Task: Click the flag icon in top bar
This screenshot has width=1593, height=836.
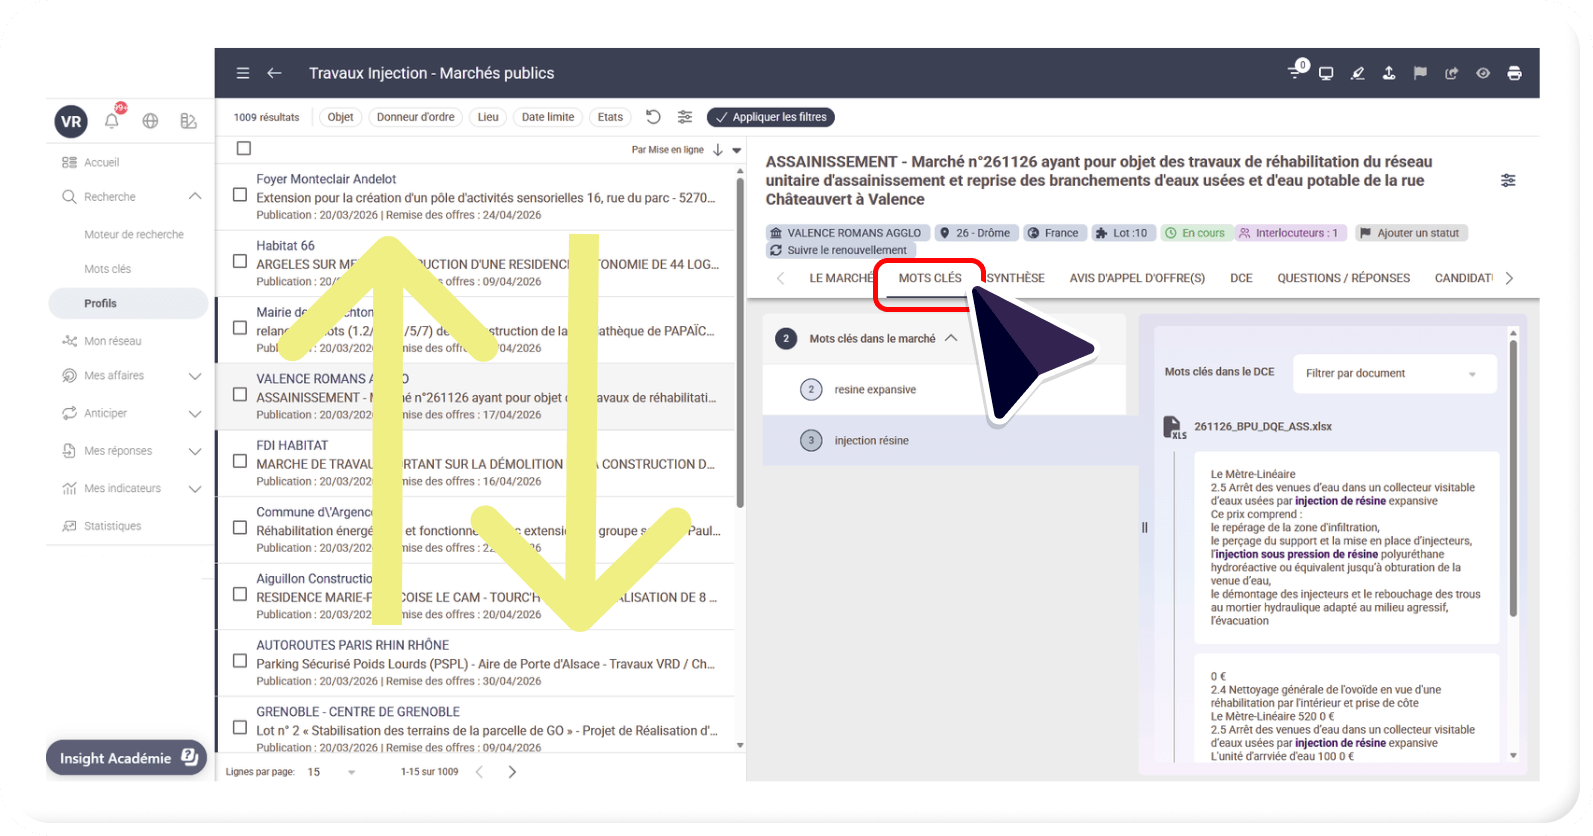Action: point(1420,73)
